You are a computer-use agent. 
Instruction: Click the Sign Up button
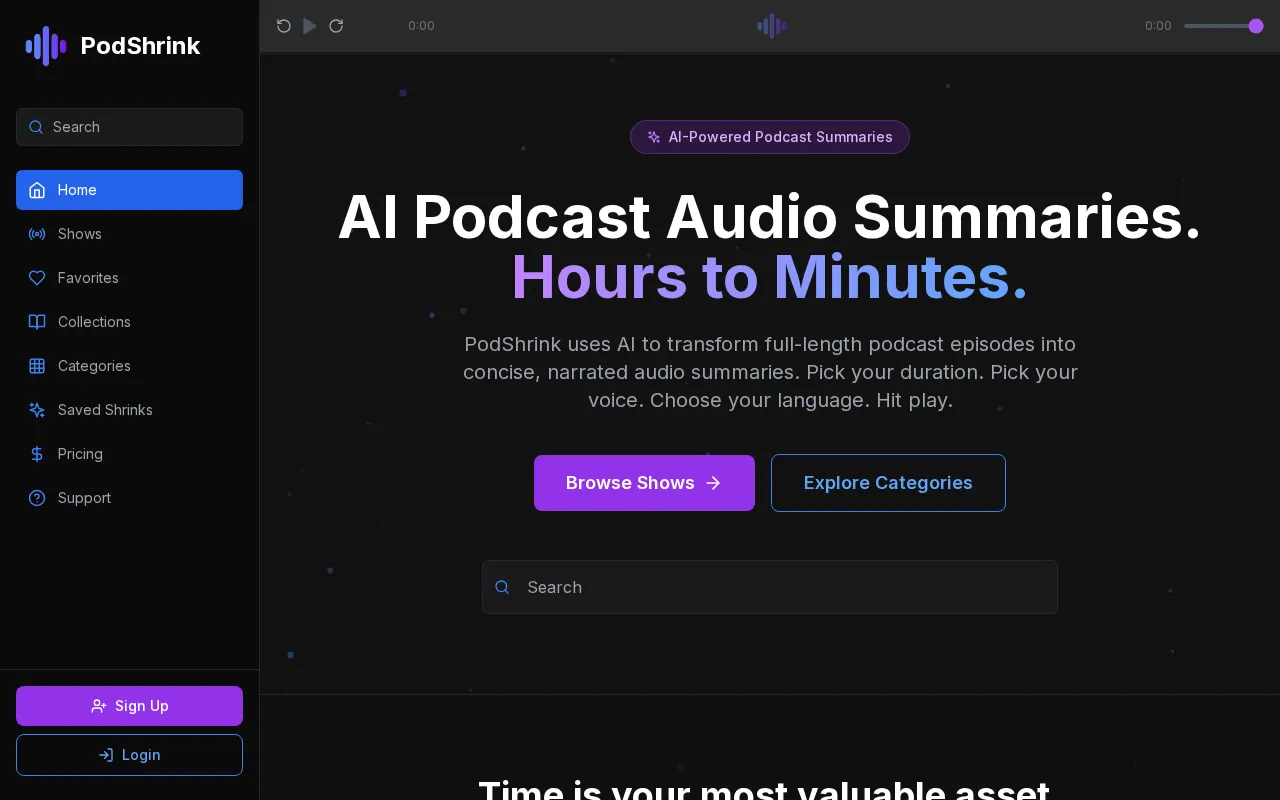pos(129,706)
